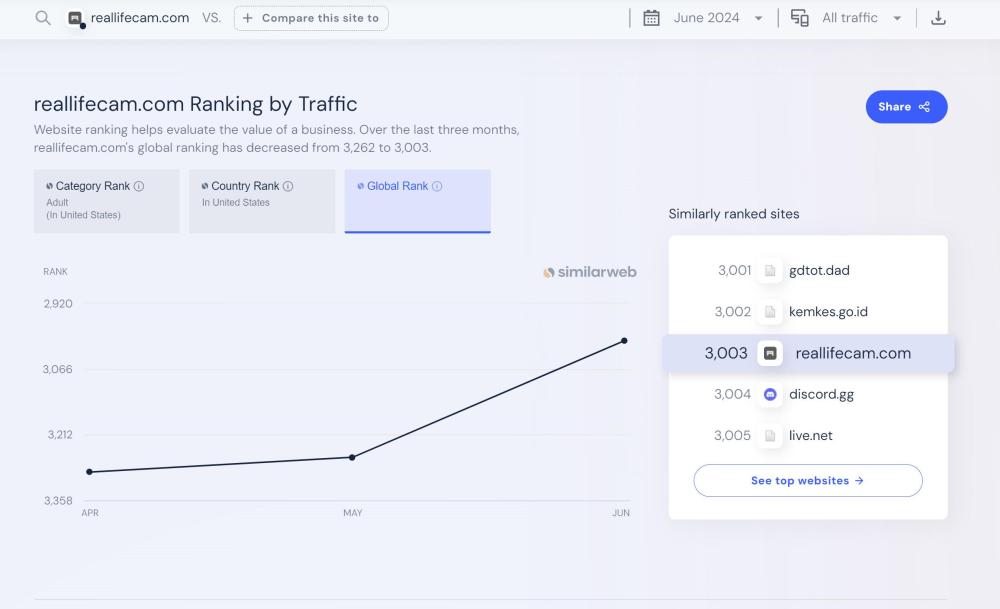
Task: Select the Country Rank tab
Action: 262,201
